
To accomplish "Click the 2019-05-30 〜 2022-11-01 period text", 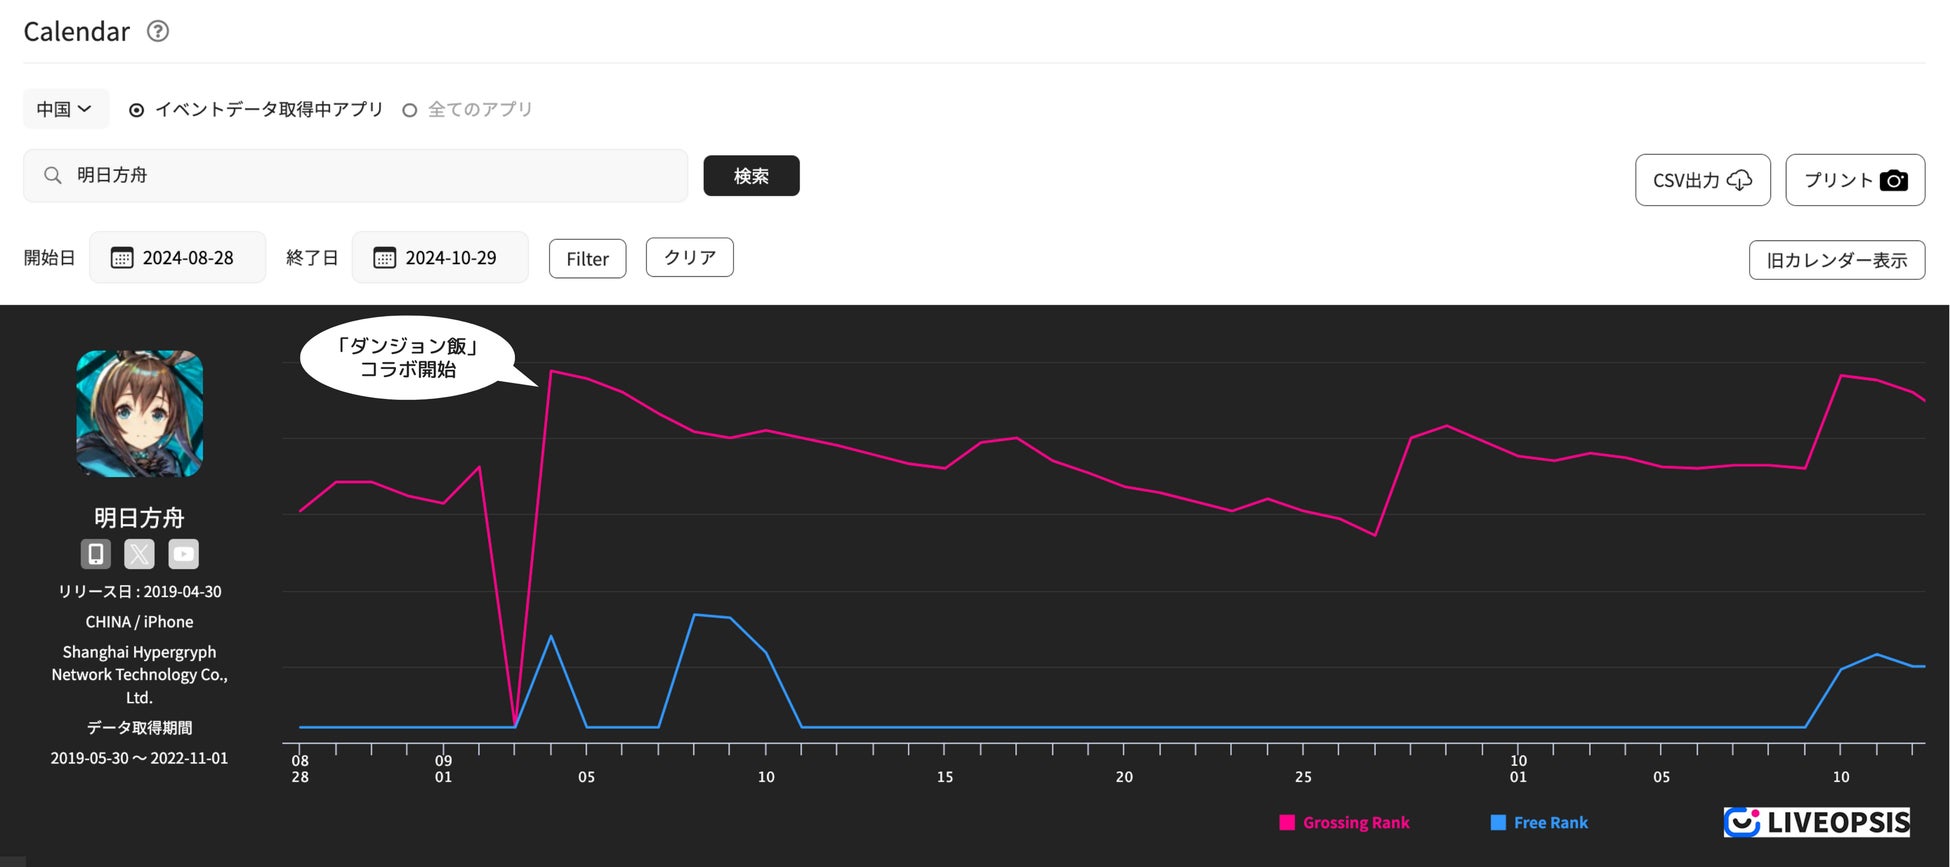I will [x=140, y=758].
